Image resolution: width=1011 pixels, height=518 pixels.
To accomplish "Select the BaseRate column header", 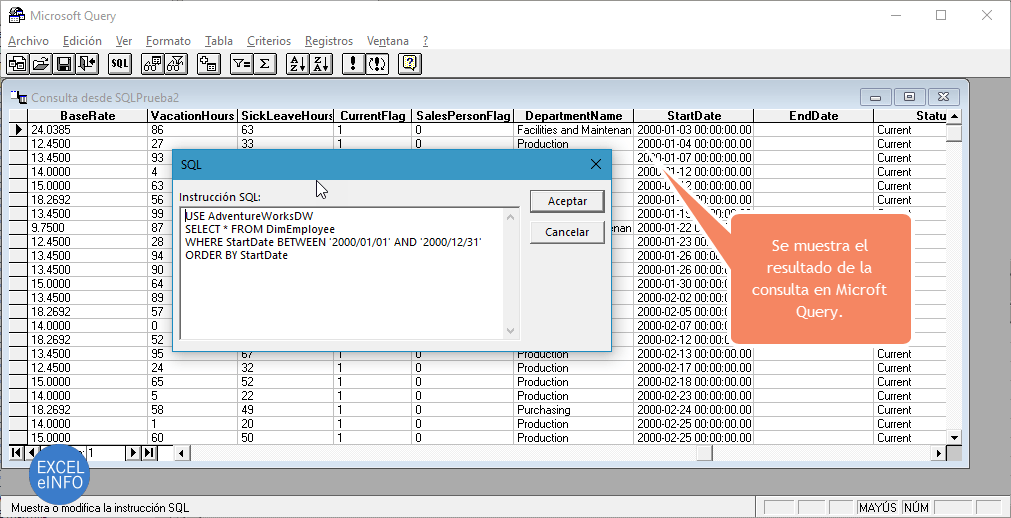I will (88, 116).
